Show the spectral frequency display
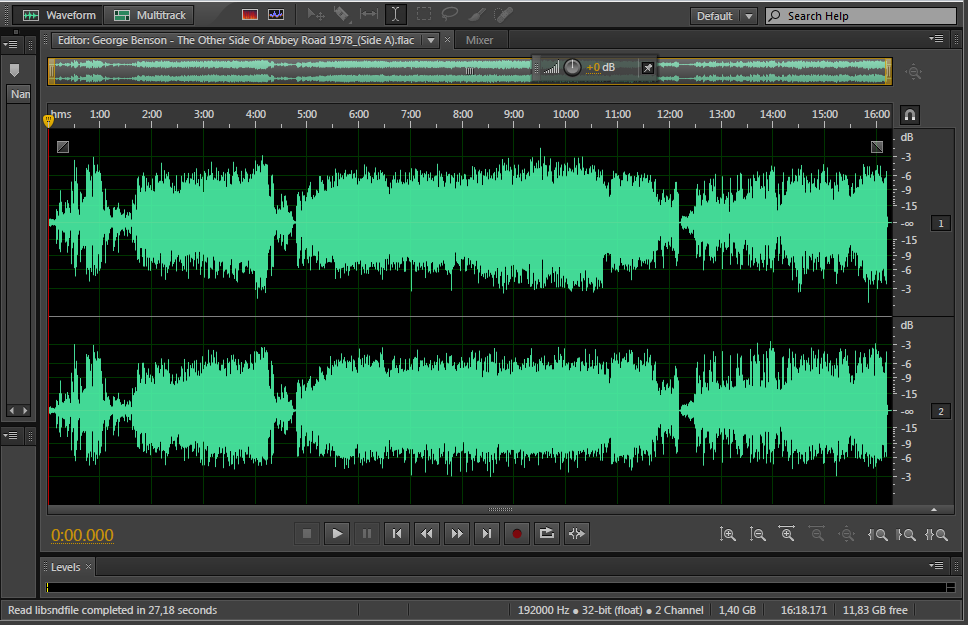The height and width of the screenshot is (625, 968). click(250, 14)
